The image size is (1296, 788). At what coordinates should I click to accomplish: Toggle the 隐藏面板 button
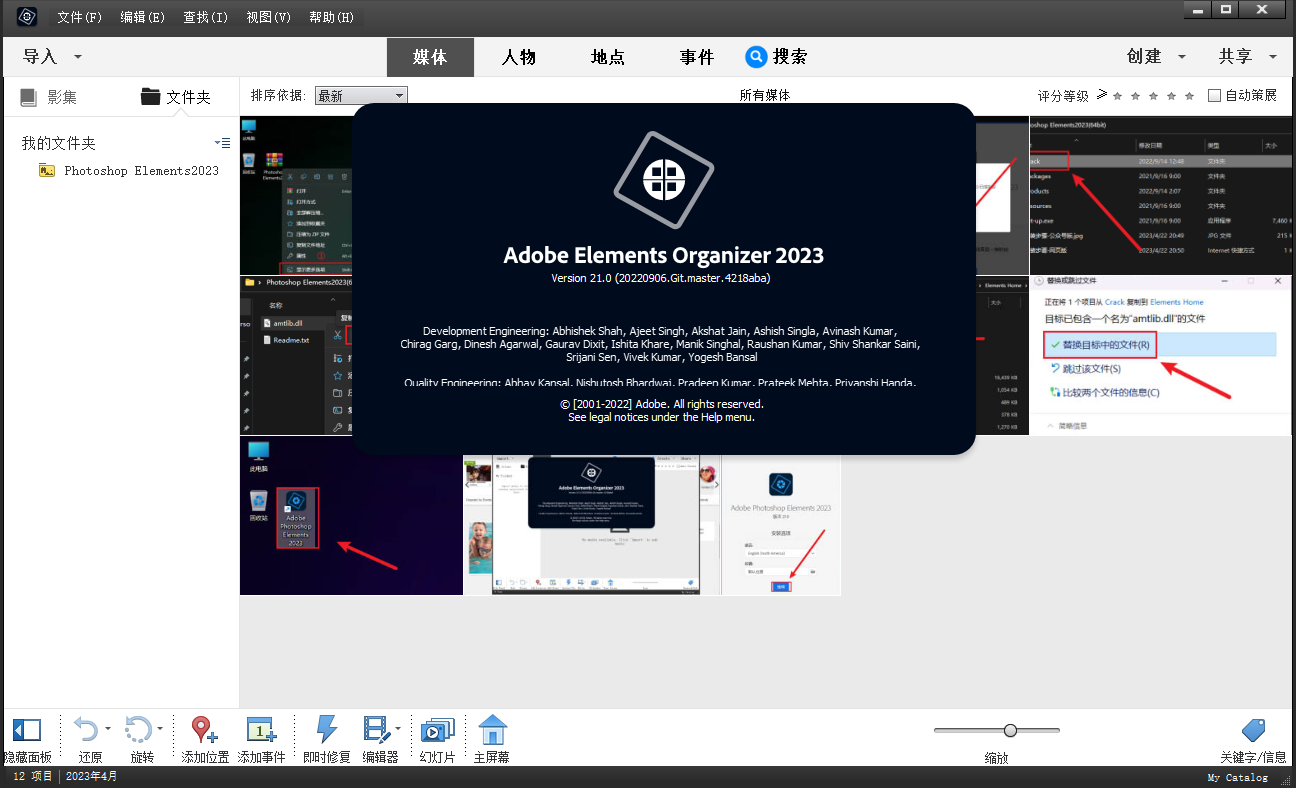26,740
